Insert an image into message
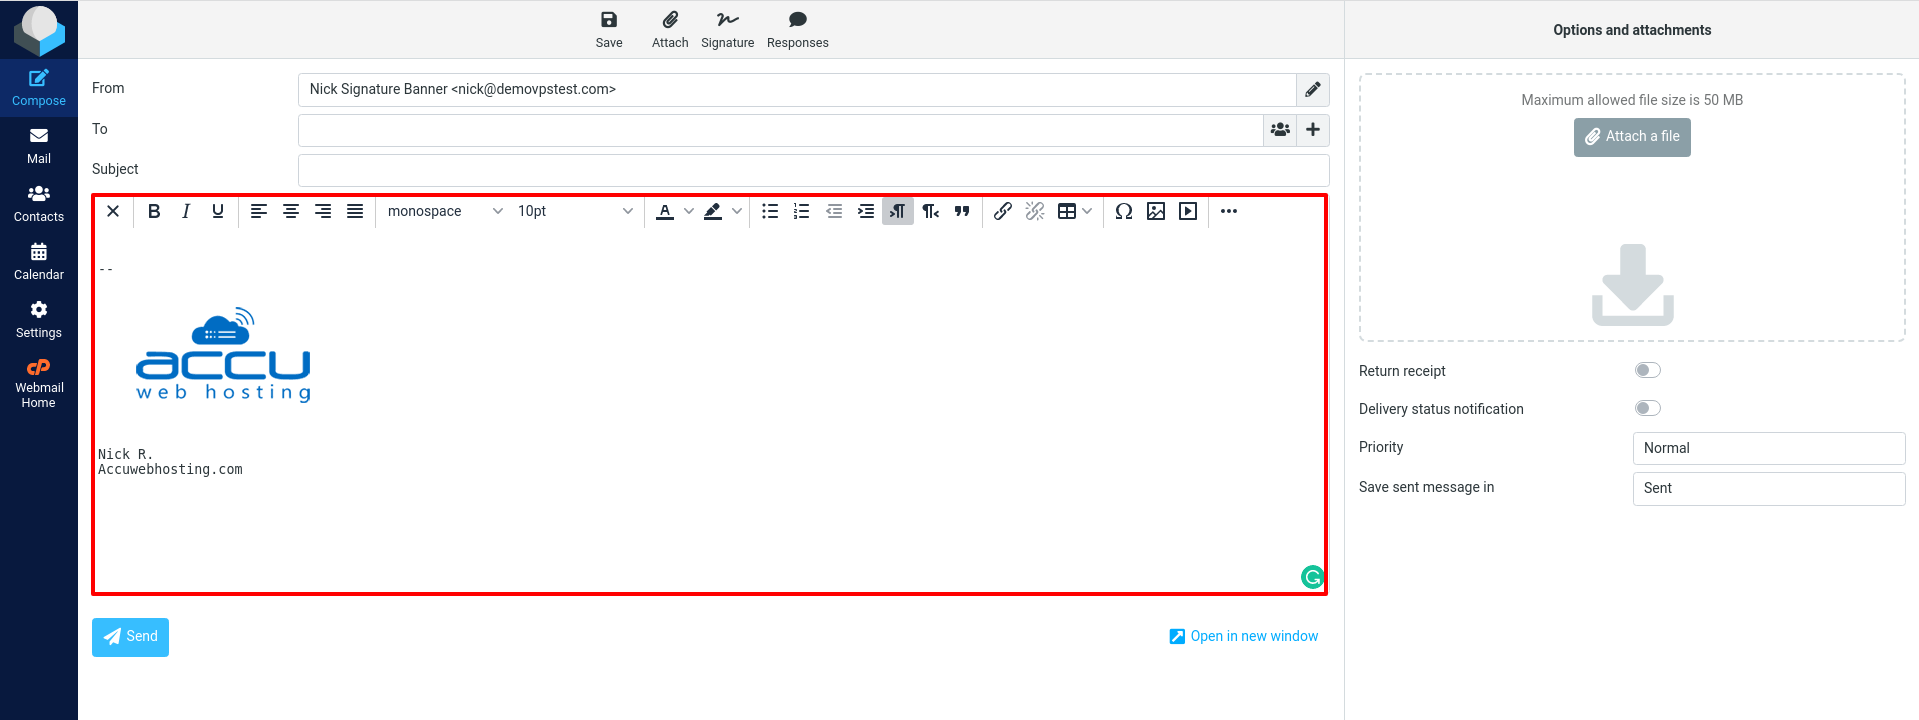The width and height of the screenshot is (1919, 720). [x=1156, y=211]
